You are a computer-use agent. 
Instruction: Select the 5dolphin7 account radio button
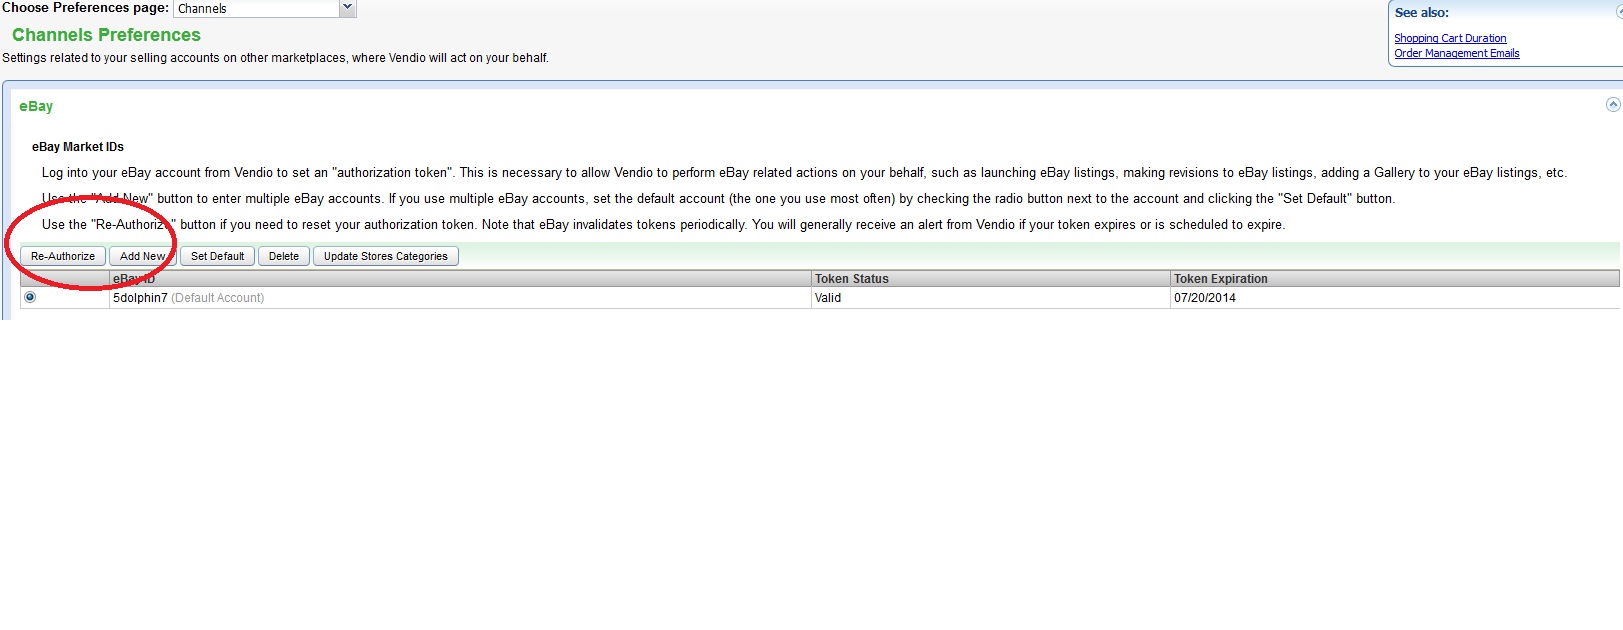[30, 297]
